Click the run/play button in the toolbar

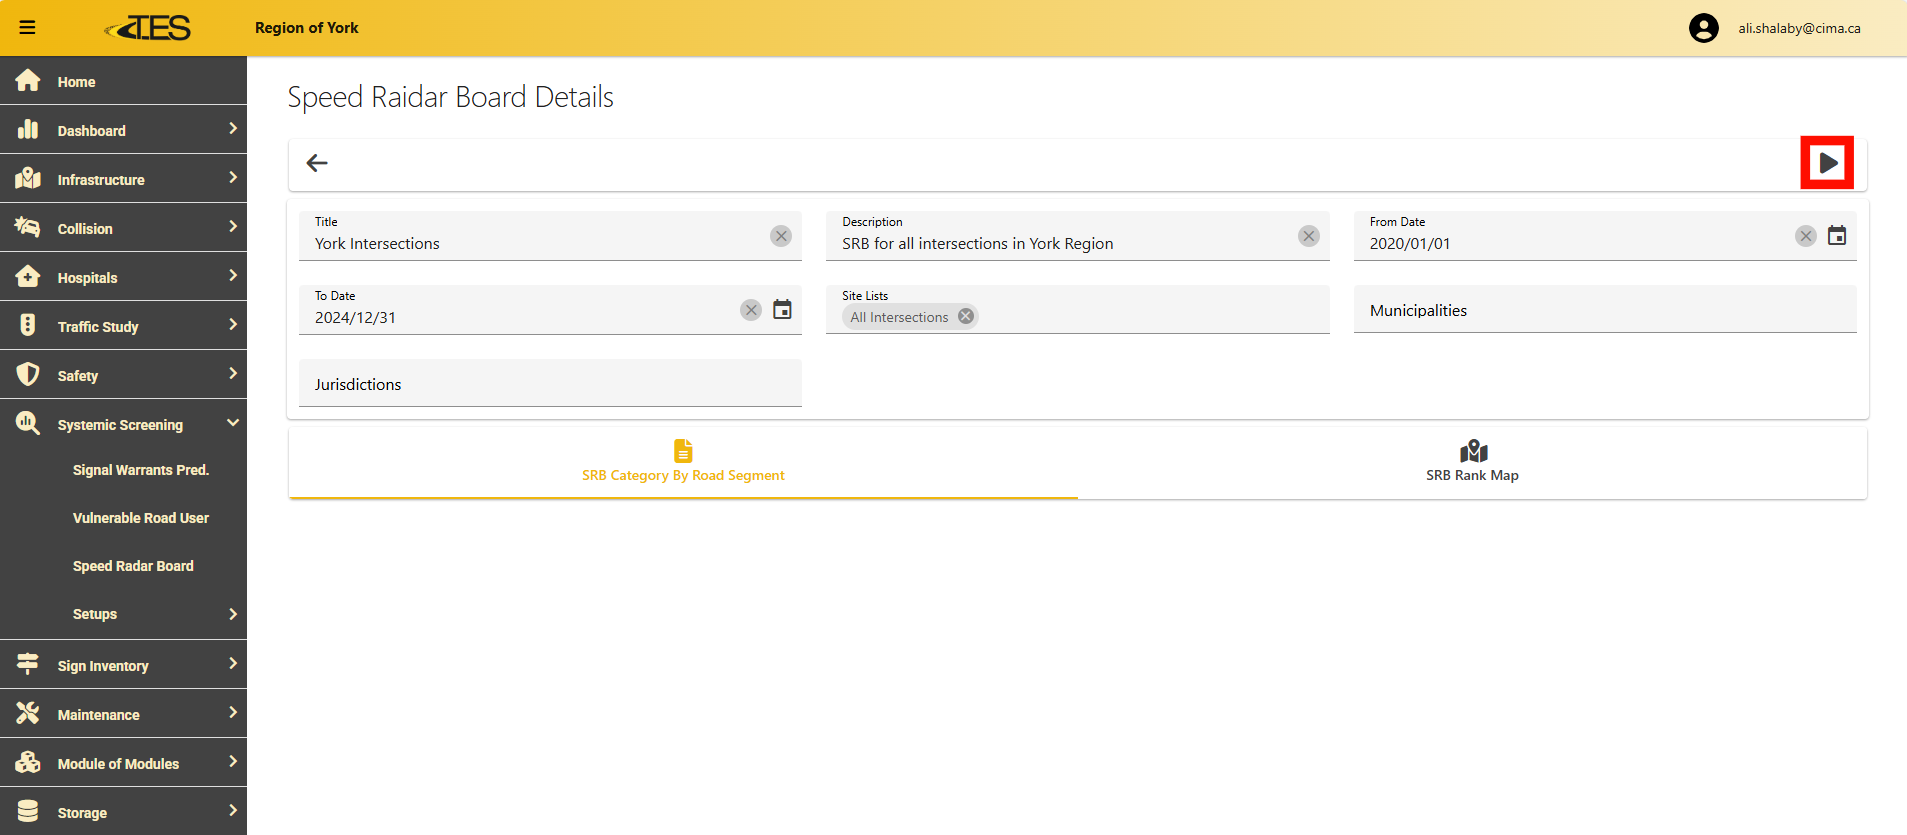point(1827,163)
